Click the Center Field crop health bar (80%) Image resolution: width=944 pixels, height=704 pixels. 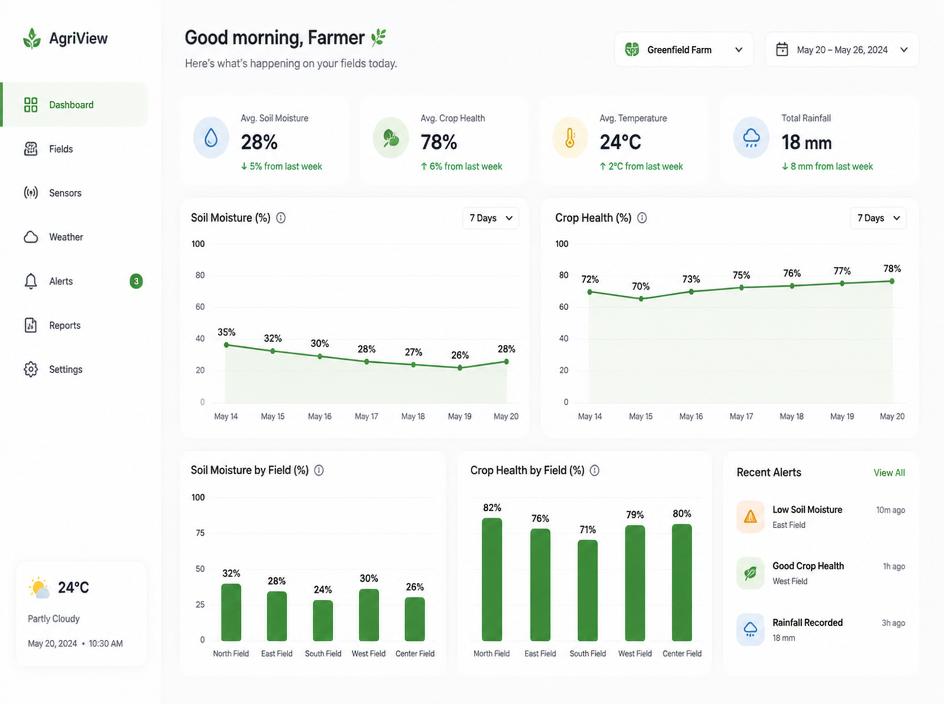(682, 582)
